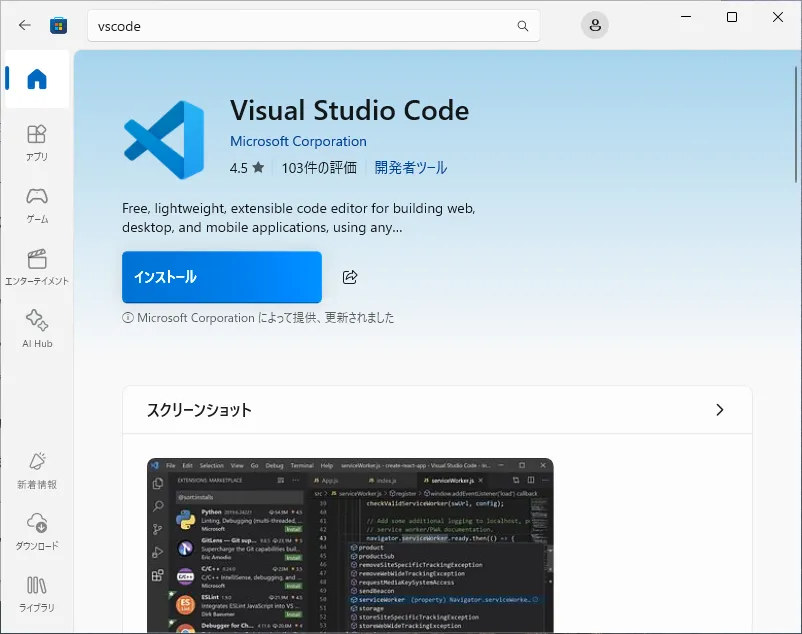The width and height of the screenshot is (802, 634).
Task: Click the Microsoft Store logo icon
Action: pyautogui.click(x=59, y=25)
